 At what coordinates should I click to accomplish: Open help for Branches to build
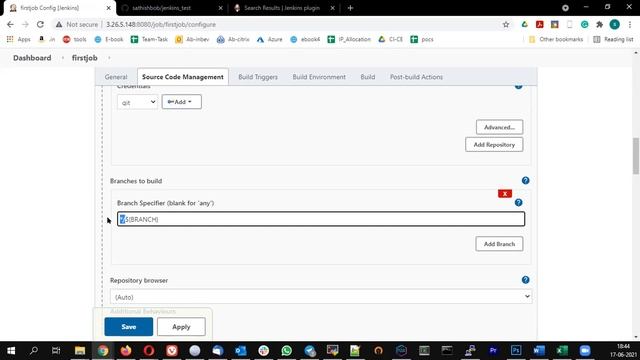[x=525, y=180]
